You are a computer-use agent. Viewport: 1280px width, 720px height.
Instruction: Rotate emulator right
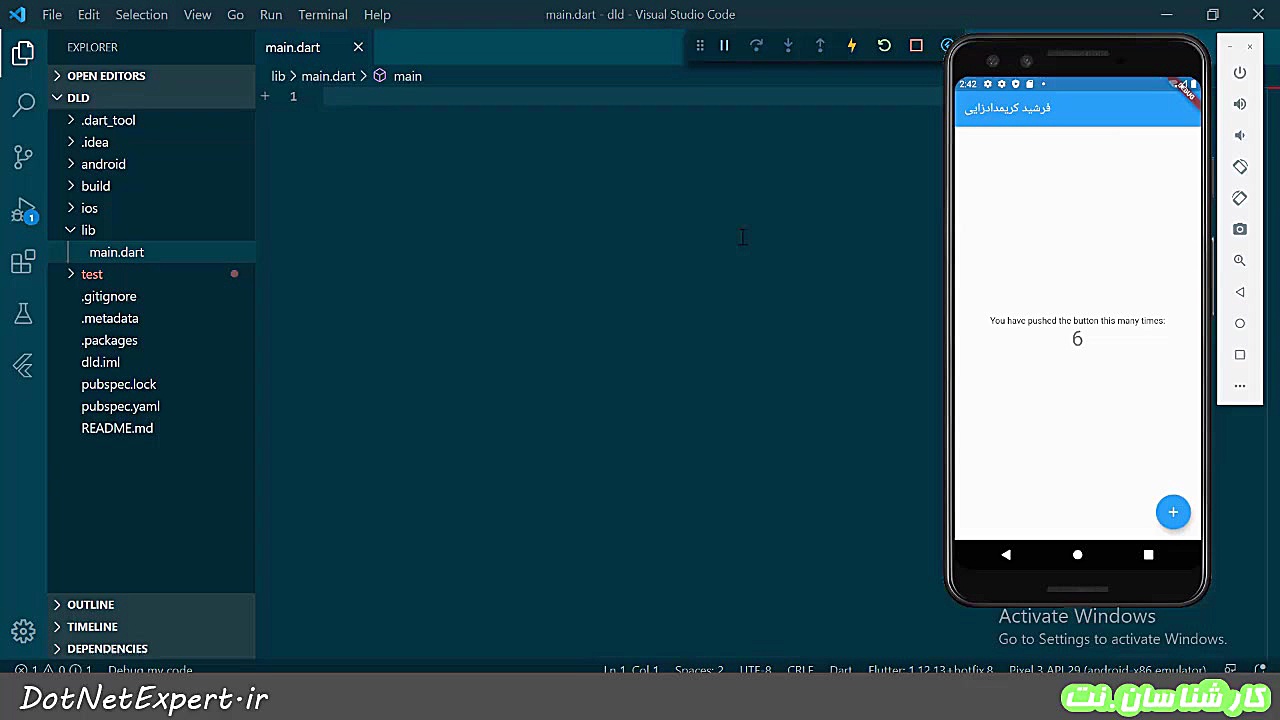tap(1240, 198)
